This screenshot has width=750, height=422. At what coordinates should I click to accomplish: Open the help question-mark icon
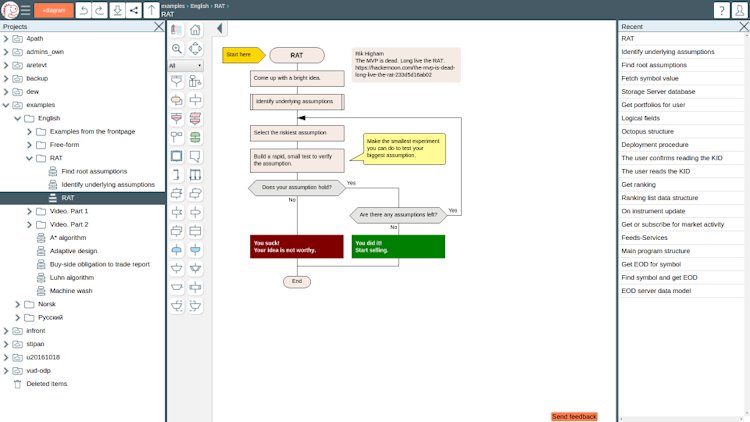721,10
